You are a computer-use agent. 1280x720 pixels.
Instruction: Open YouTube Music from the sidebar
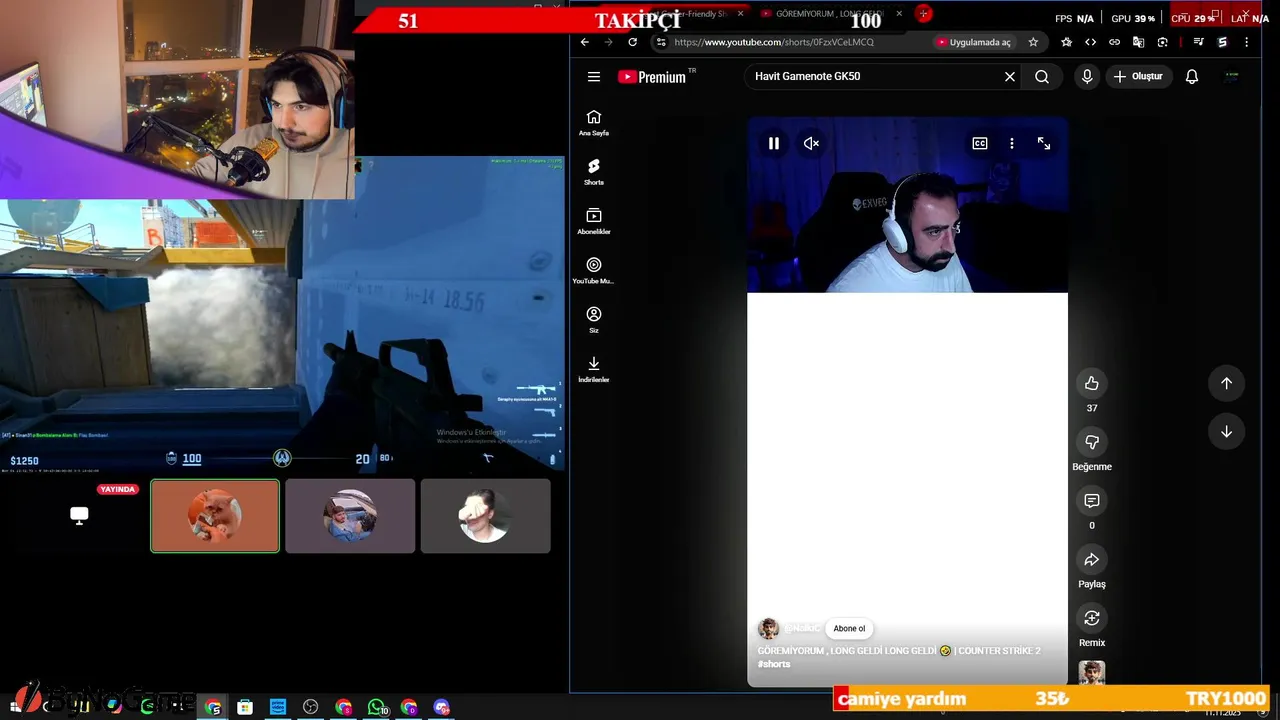[594, 270]
